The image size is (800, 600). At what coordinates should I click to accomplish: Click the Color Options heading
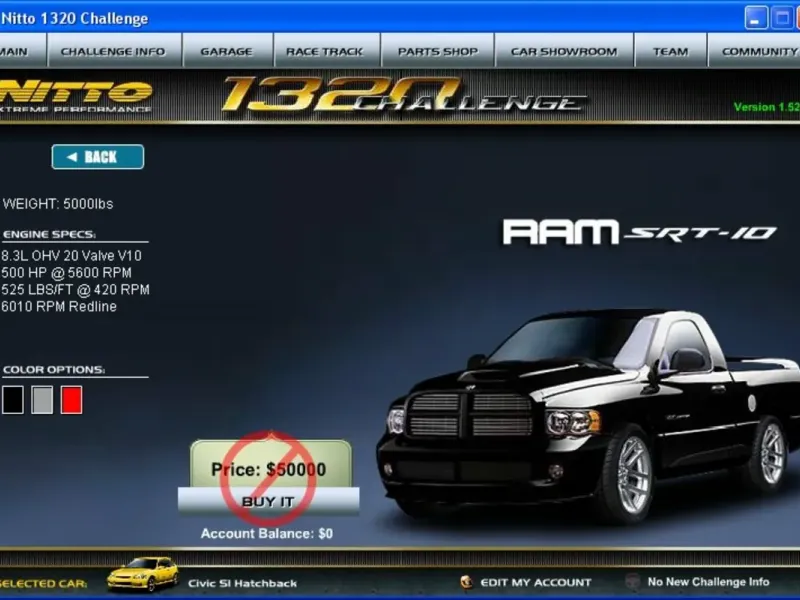54,369
